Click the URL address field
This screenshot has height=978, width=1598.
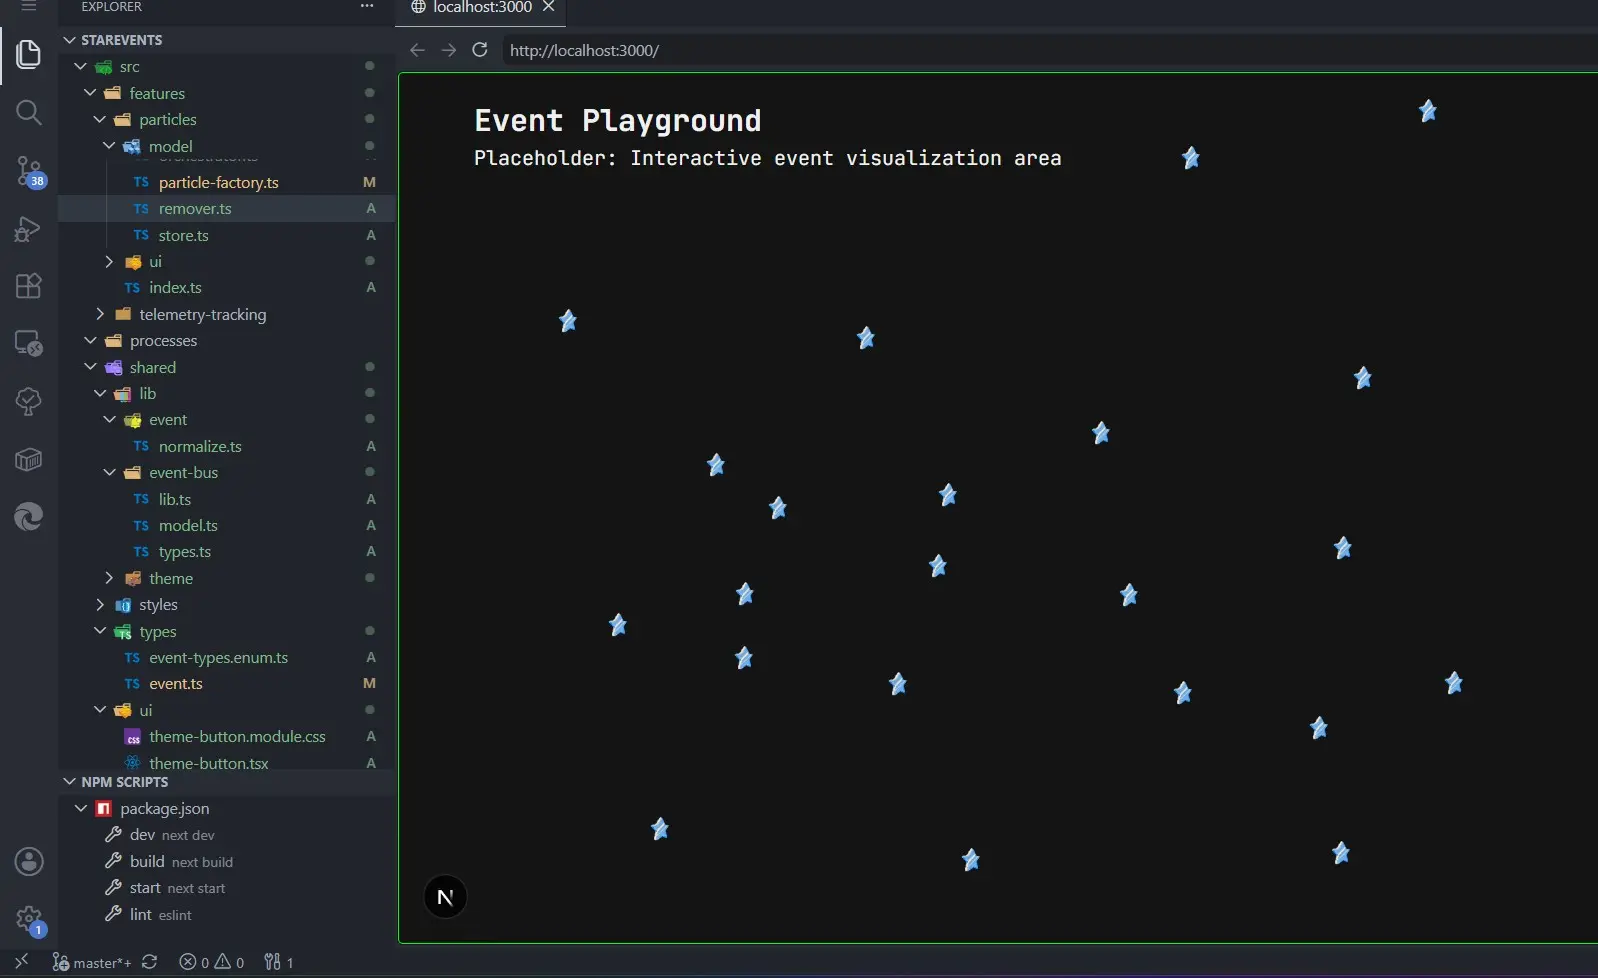tap(1050, 50)
